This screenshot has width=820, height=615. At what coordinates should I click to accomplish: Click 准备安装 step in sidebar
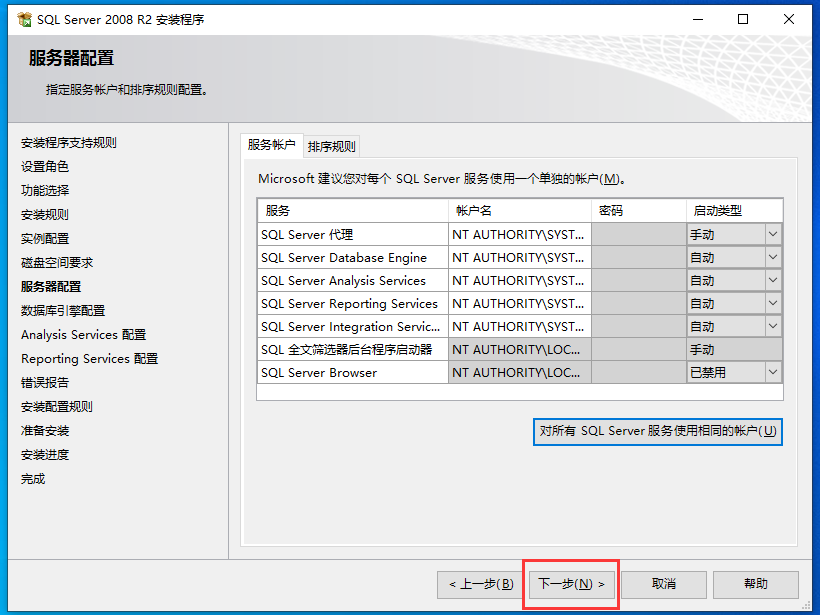pyautogui.click(x=45, y=431)
